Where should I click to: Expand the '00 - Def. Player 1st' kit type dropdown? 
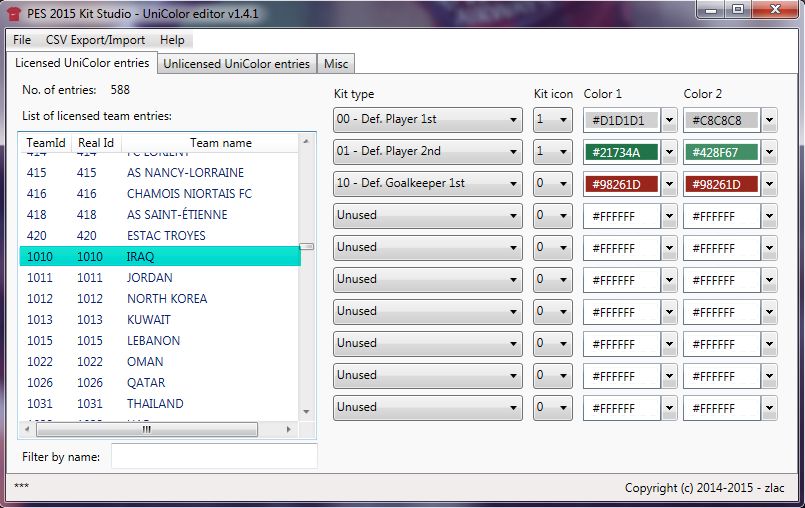click(428, 120)
